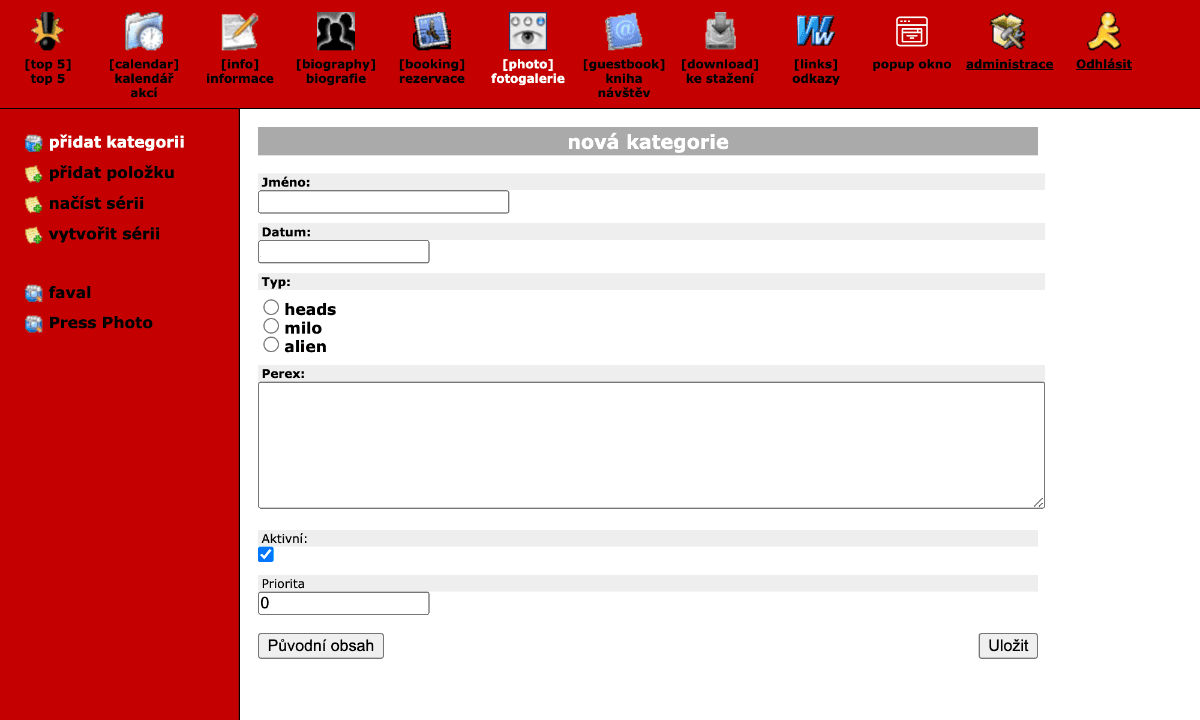Viewport: 1200px width, 720px height.
Task: Click the Perex textarea resize handle
Action: [x=1038, y=502]
